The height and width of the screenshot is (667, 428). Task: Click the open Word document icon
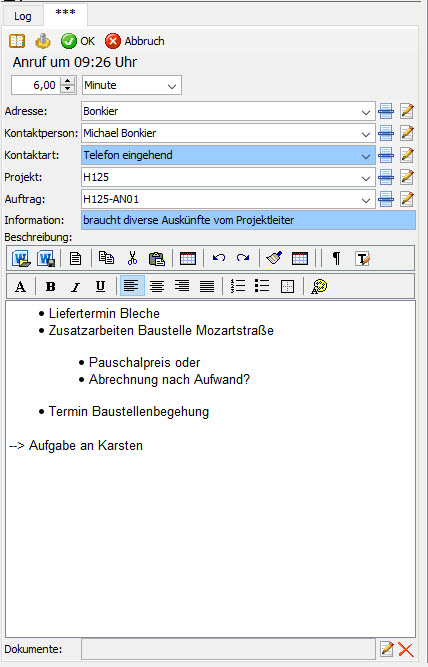[x=21, y=258]
